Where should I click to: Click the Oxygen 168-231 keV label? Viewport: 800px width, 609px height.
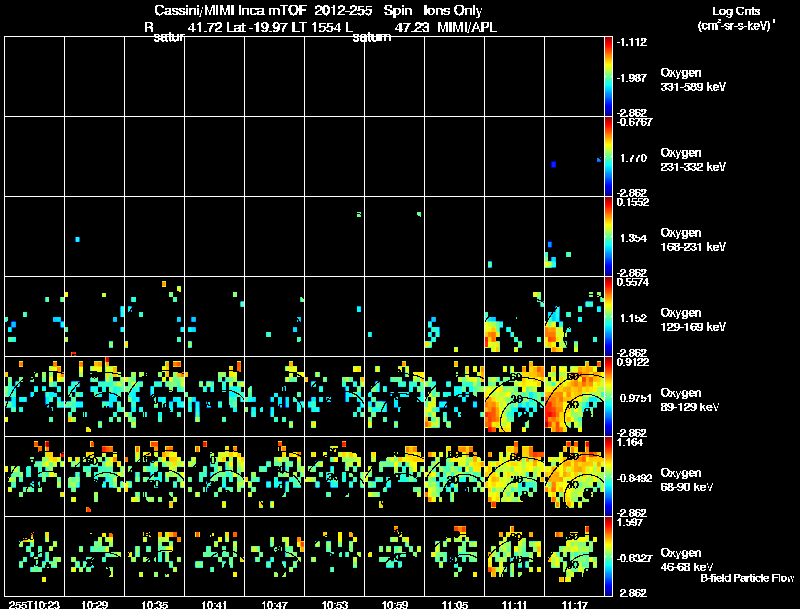pyautogui.click(x=693, y=240)
